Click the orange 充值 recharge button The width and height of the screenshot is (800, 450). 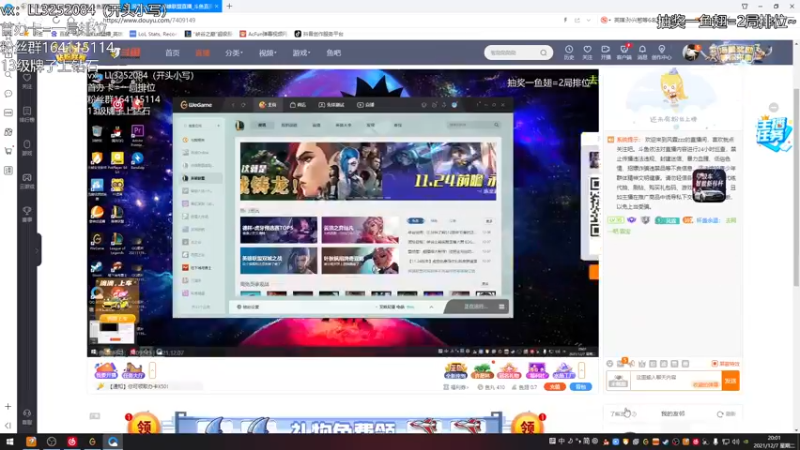pos(555,387)
